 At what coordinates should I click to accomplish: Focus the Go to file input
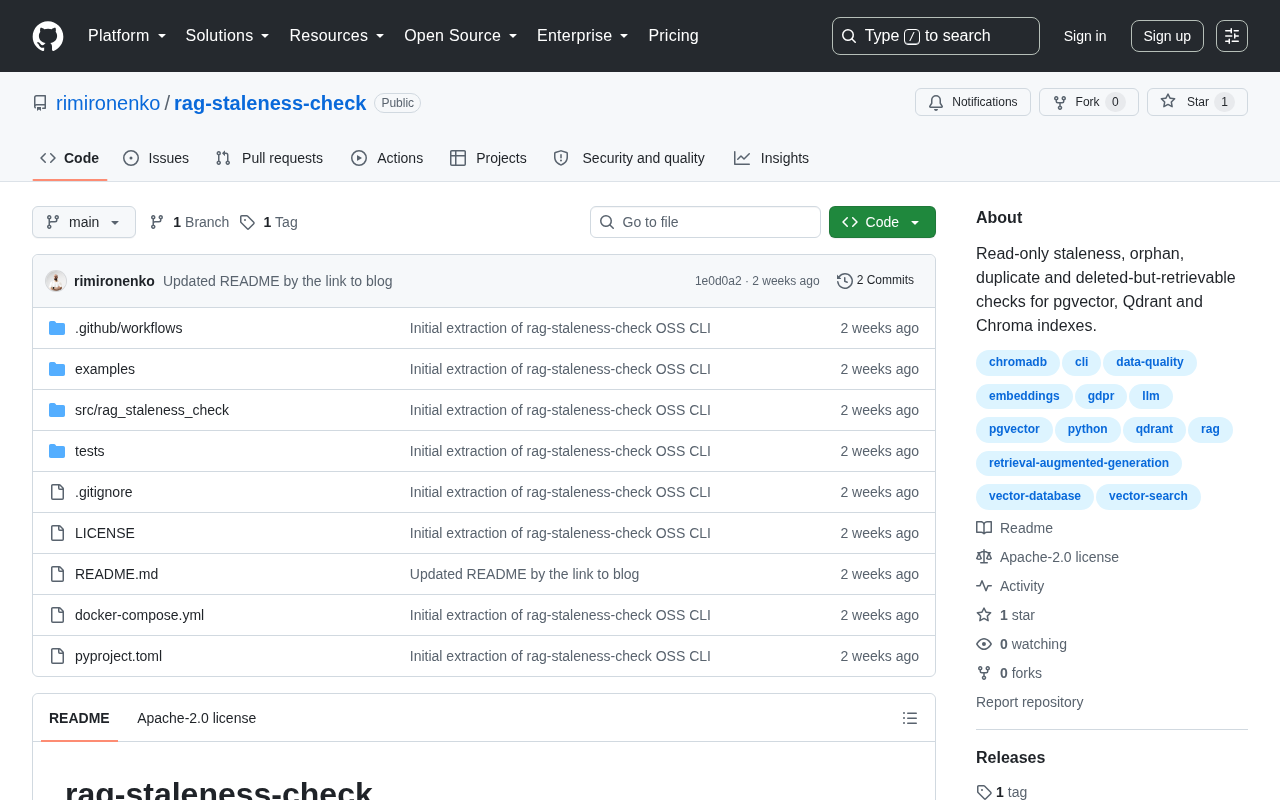(x=705, y=222)
